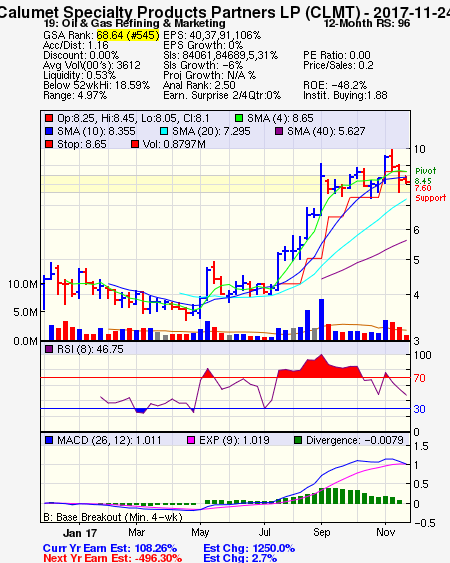Click the Divergence: -0.0079 label
The image size is (450, 563).
tap(355, 440)
